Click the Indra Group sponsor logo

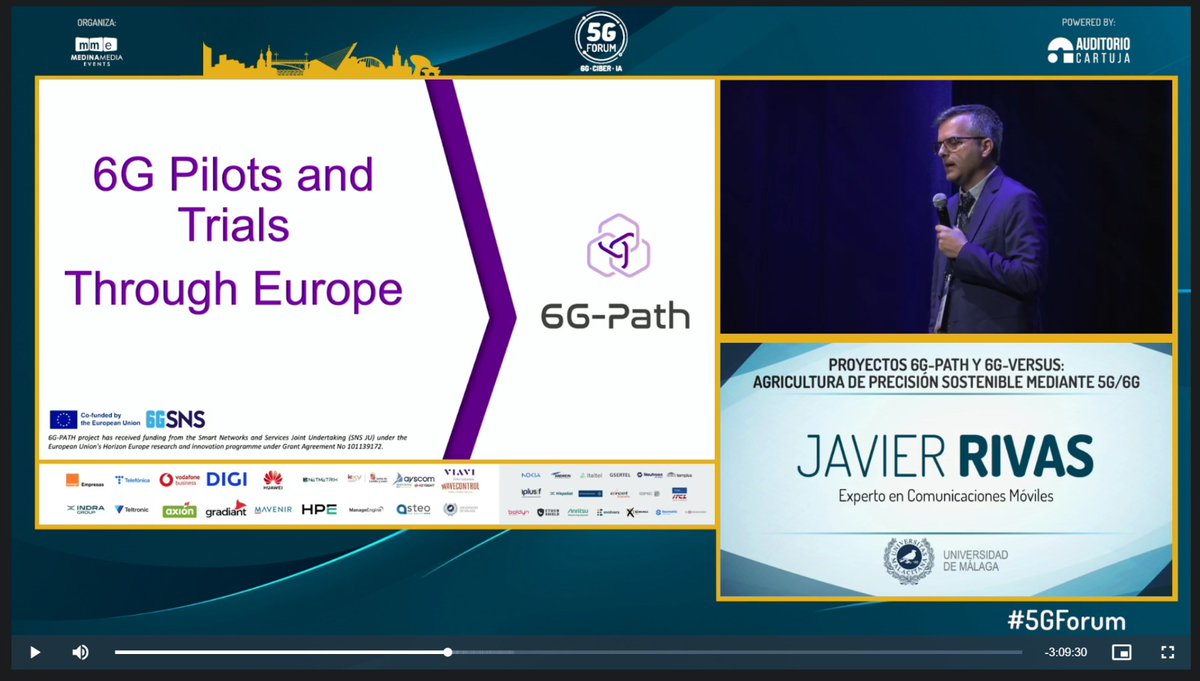[86, 509]
